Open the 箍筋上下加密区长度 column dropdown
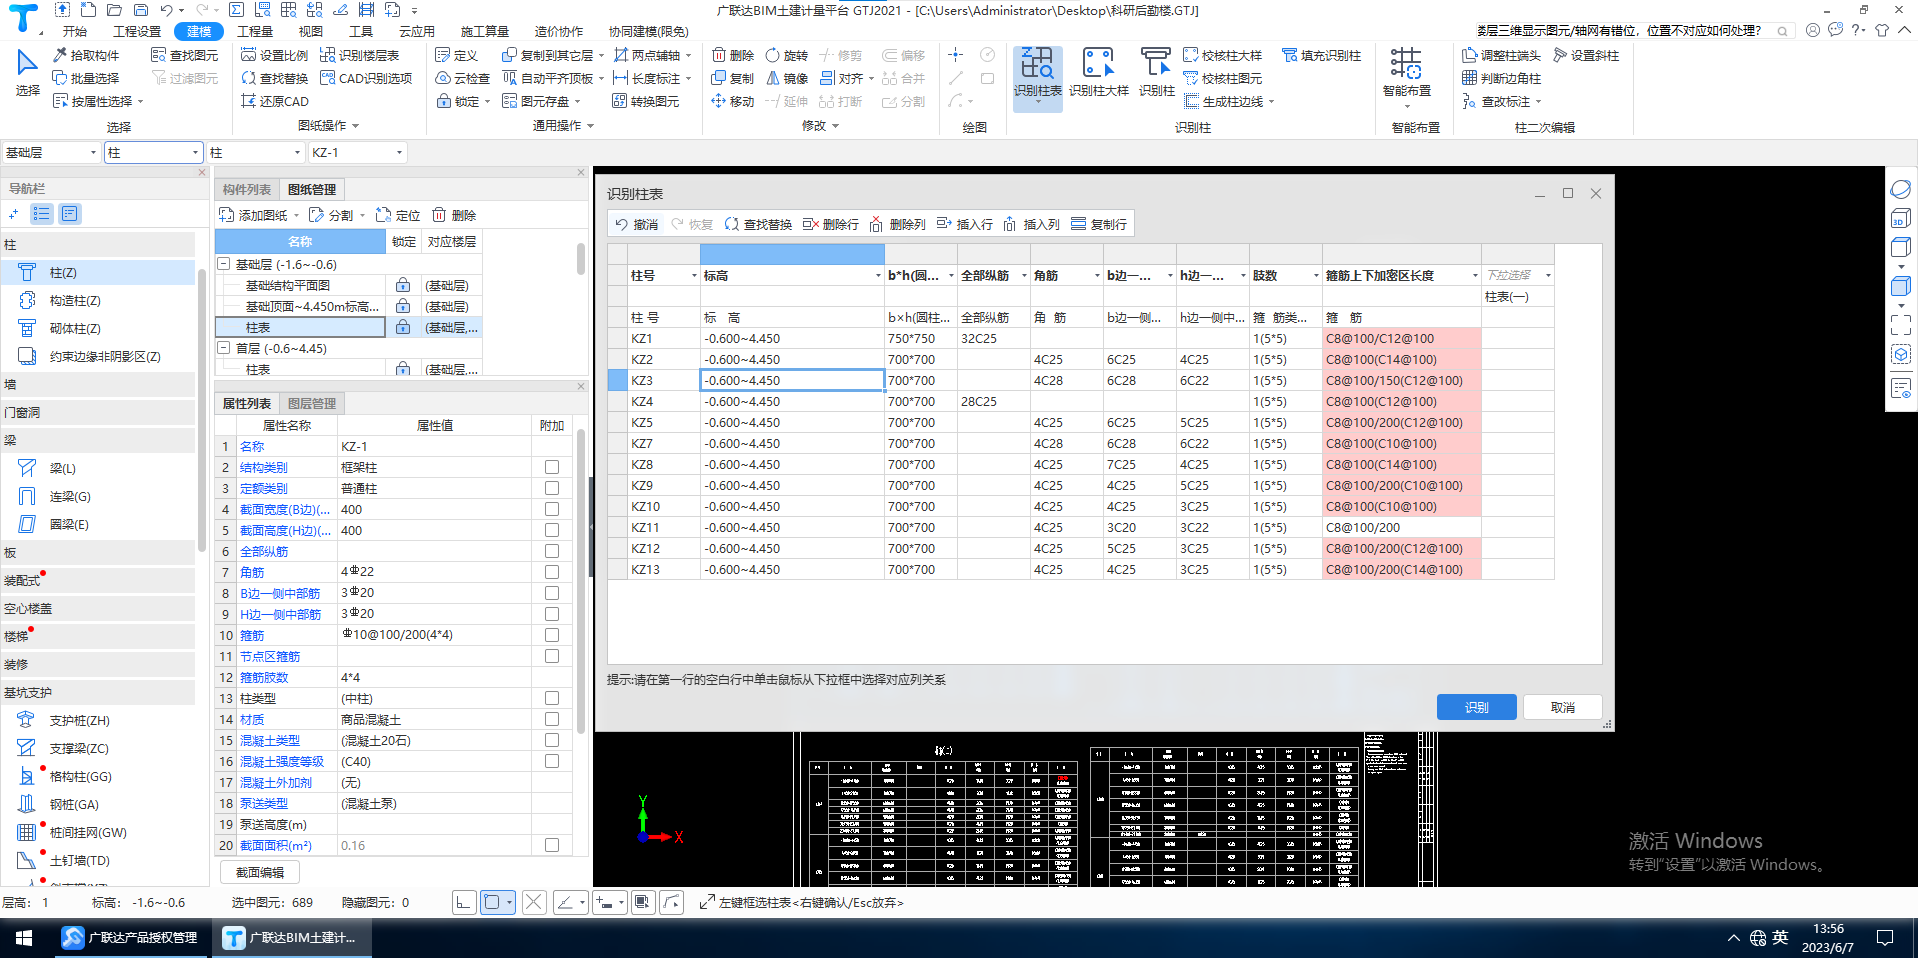The width and height of the screenshot is (1918, 958). pyautogui.click(x=1475, y=276)
